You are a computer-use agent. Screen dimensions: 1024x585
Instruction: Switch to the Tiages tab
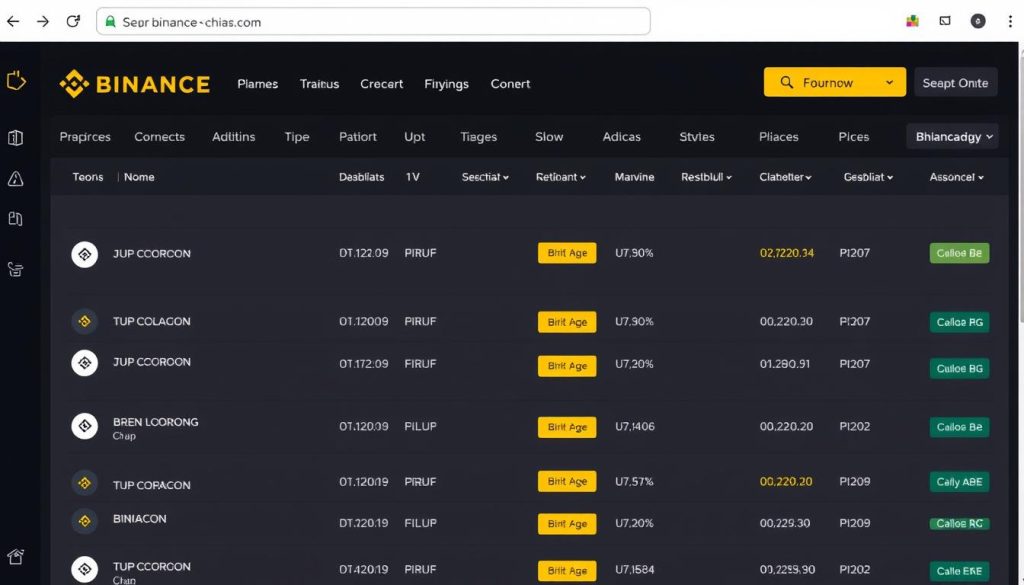(478, 137)
